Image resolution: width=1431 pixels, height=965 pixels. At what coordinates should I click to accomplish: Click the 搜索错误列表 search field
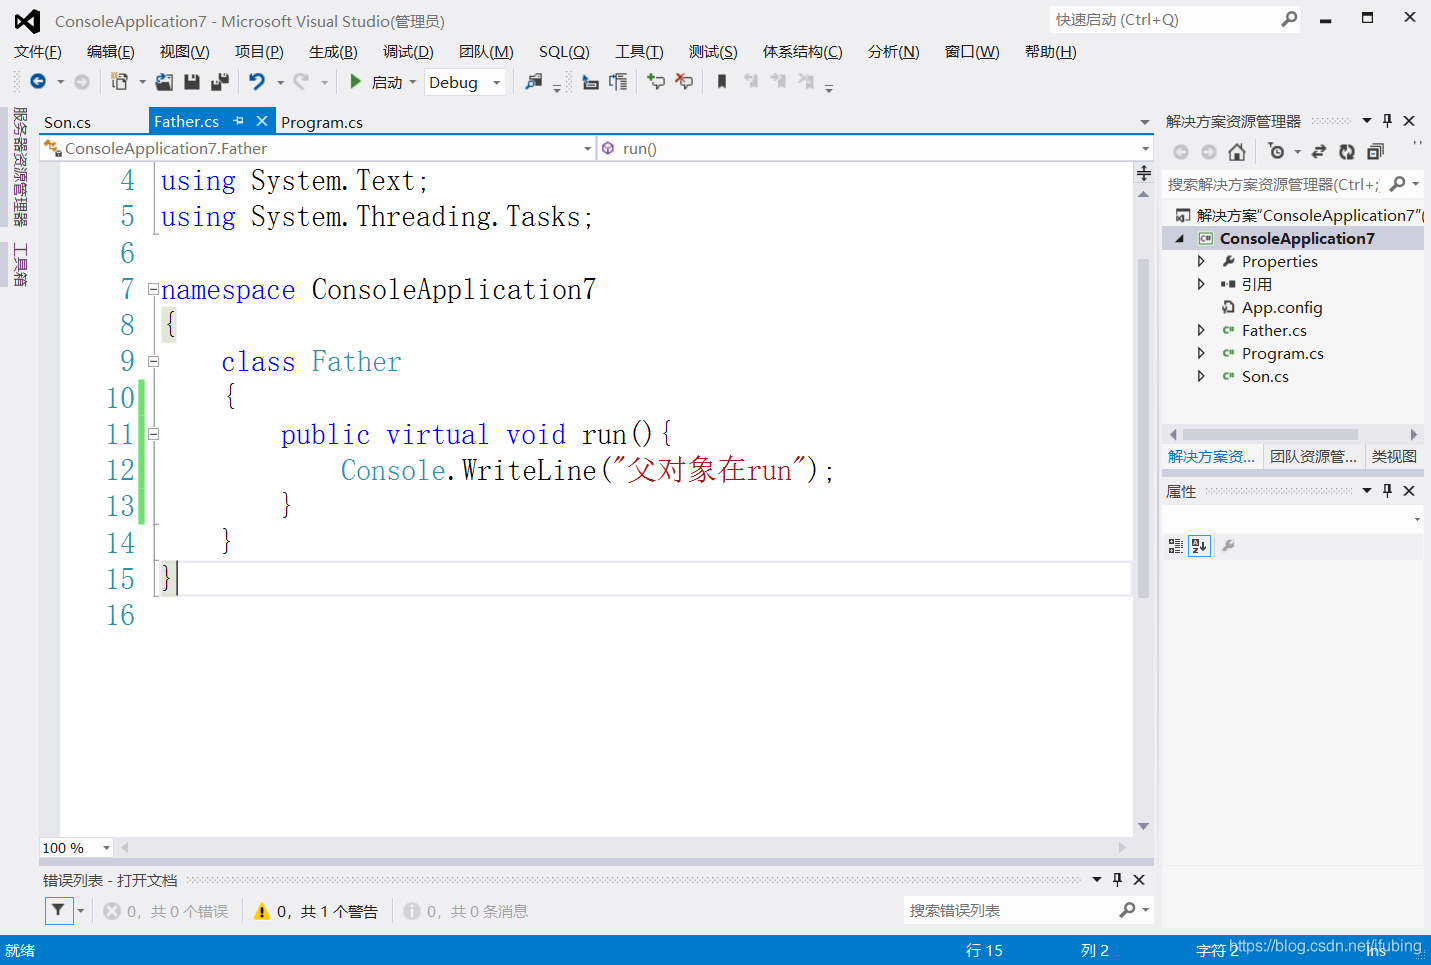(x=1010, y=910)
